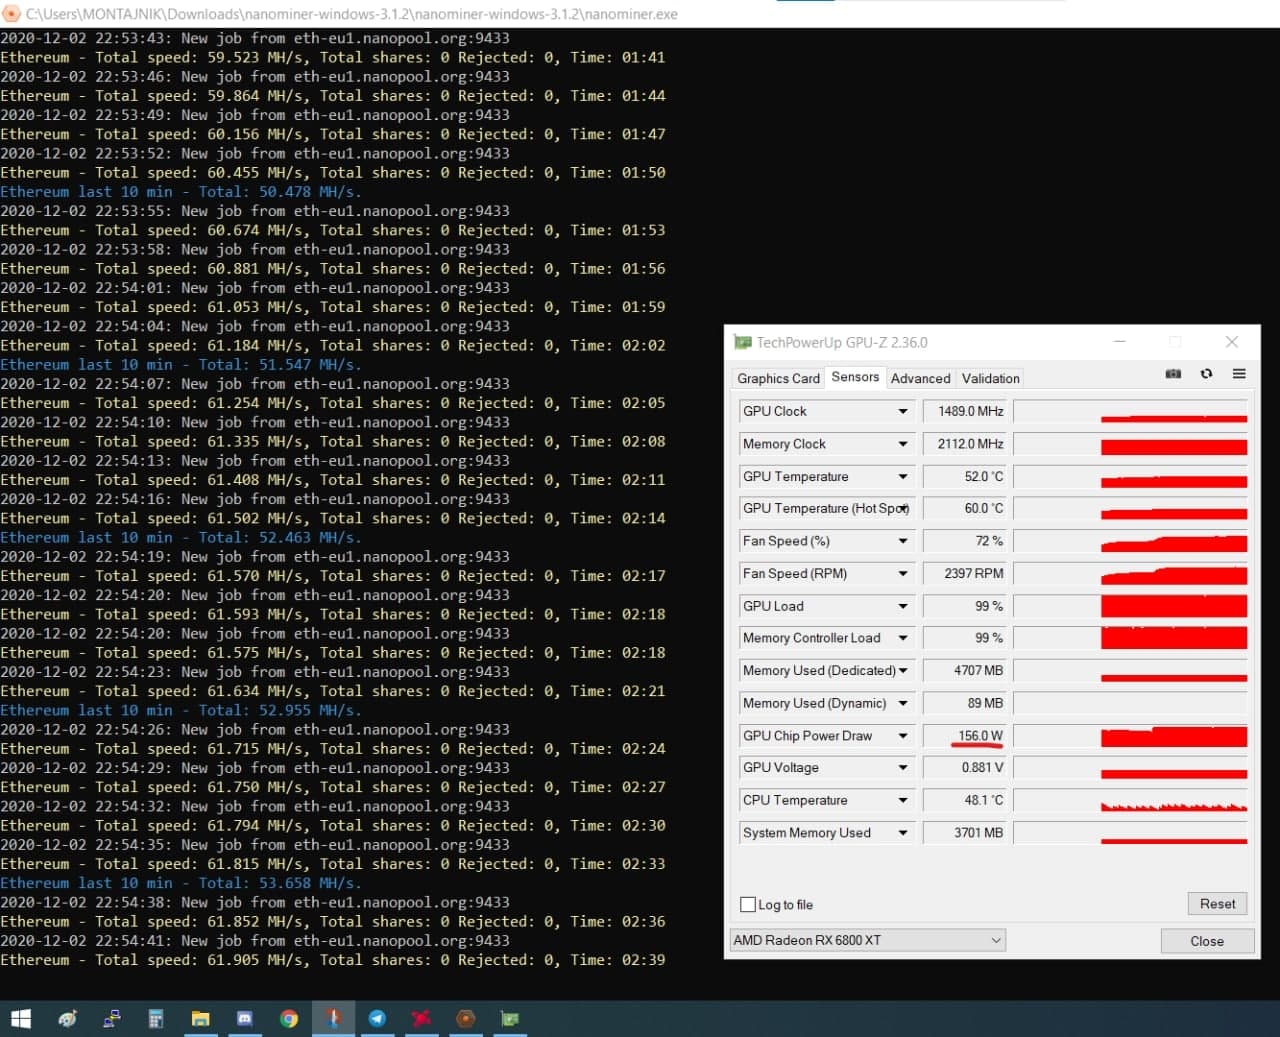Viewport: 1280px width, 1037px height.
Task: Take a GPU-Z screenshot with camera icon
Action: pos(1173,374)
